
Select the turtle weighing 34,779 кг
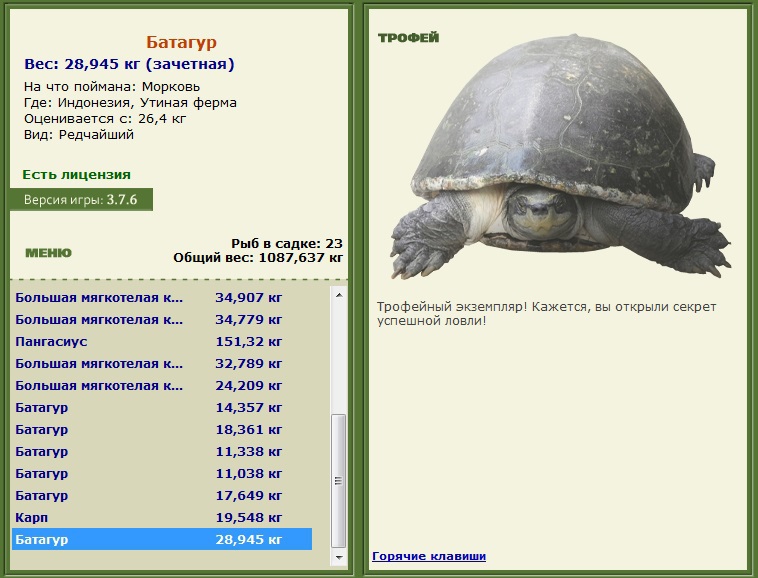(162, 319)
